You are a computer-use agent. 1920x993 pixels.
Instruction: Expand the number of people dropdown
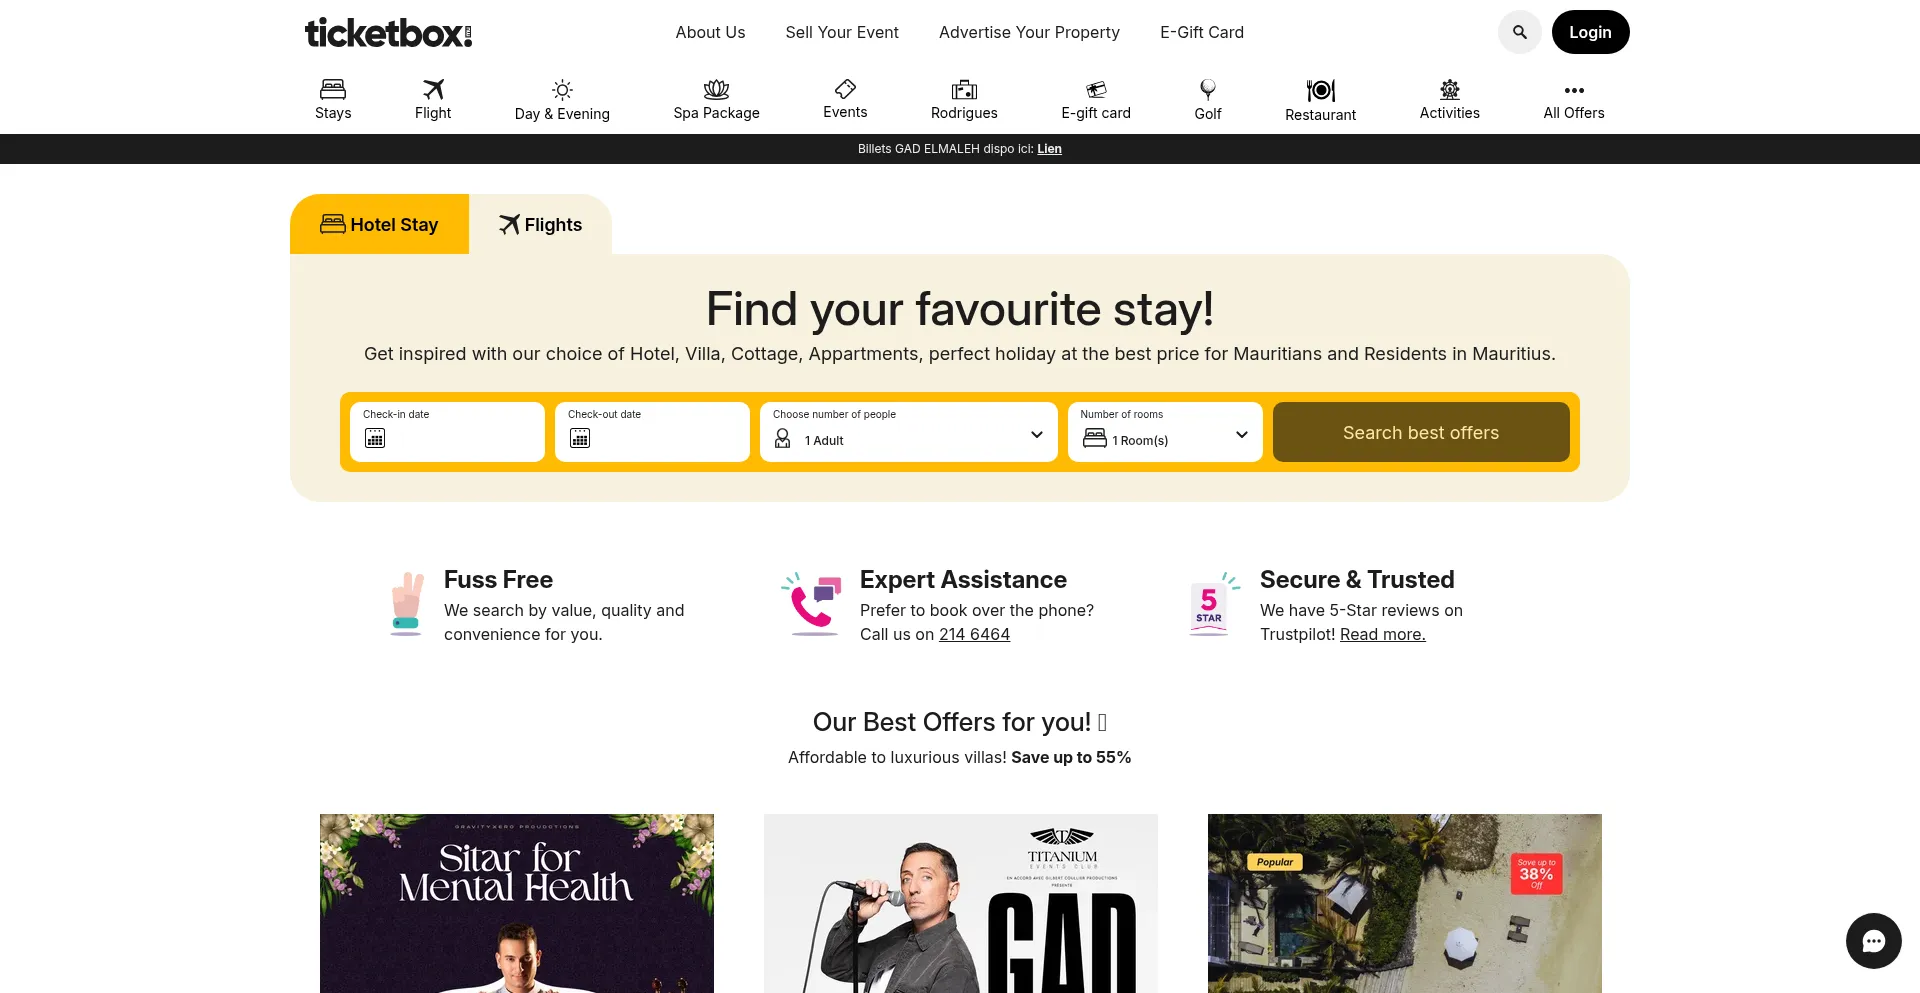pyautogui.click(x=909, y=432)
